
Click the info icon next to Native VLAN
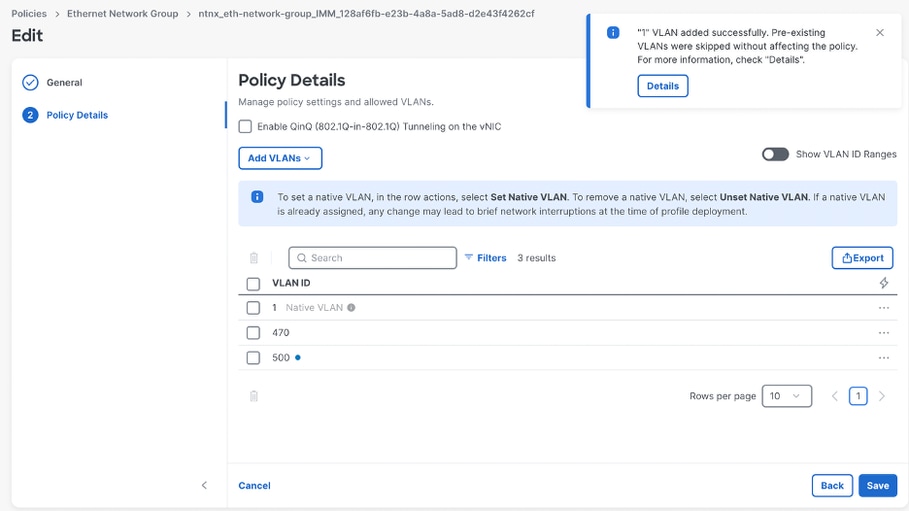351,308
